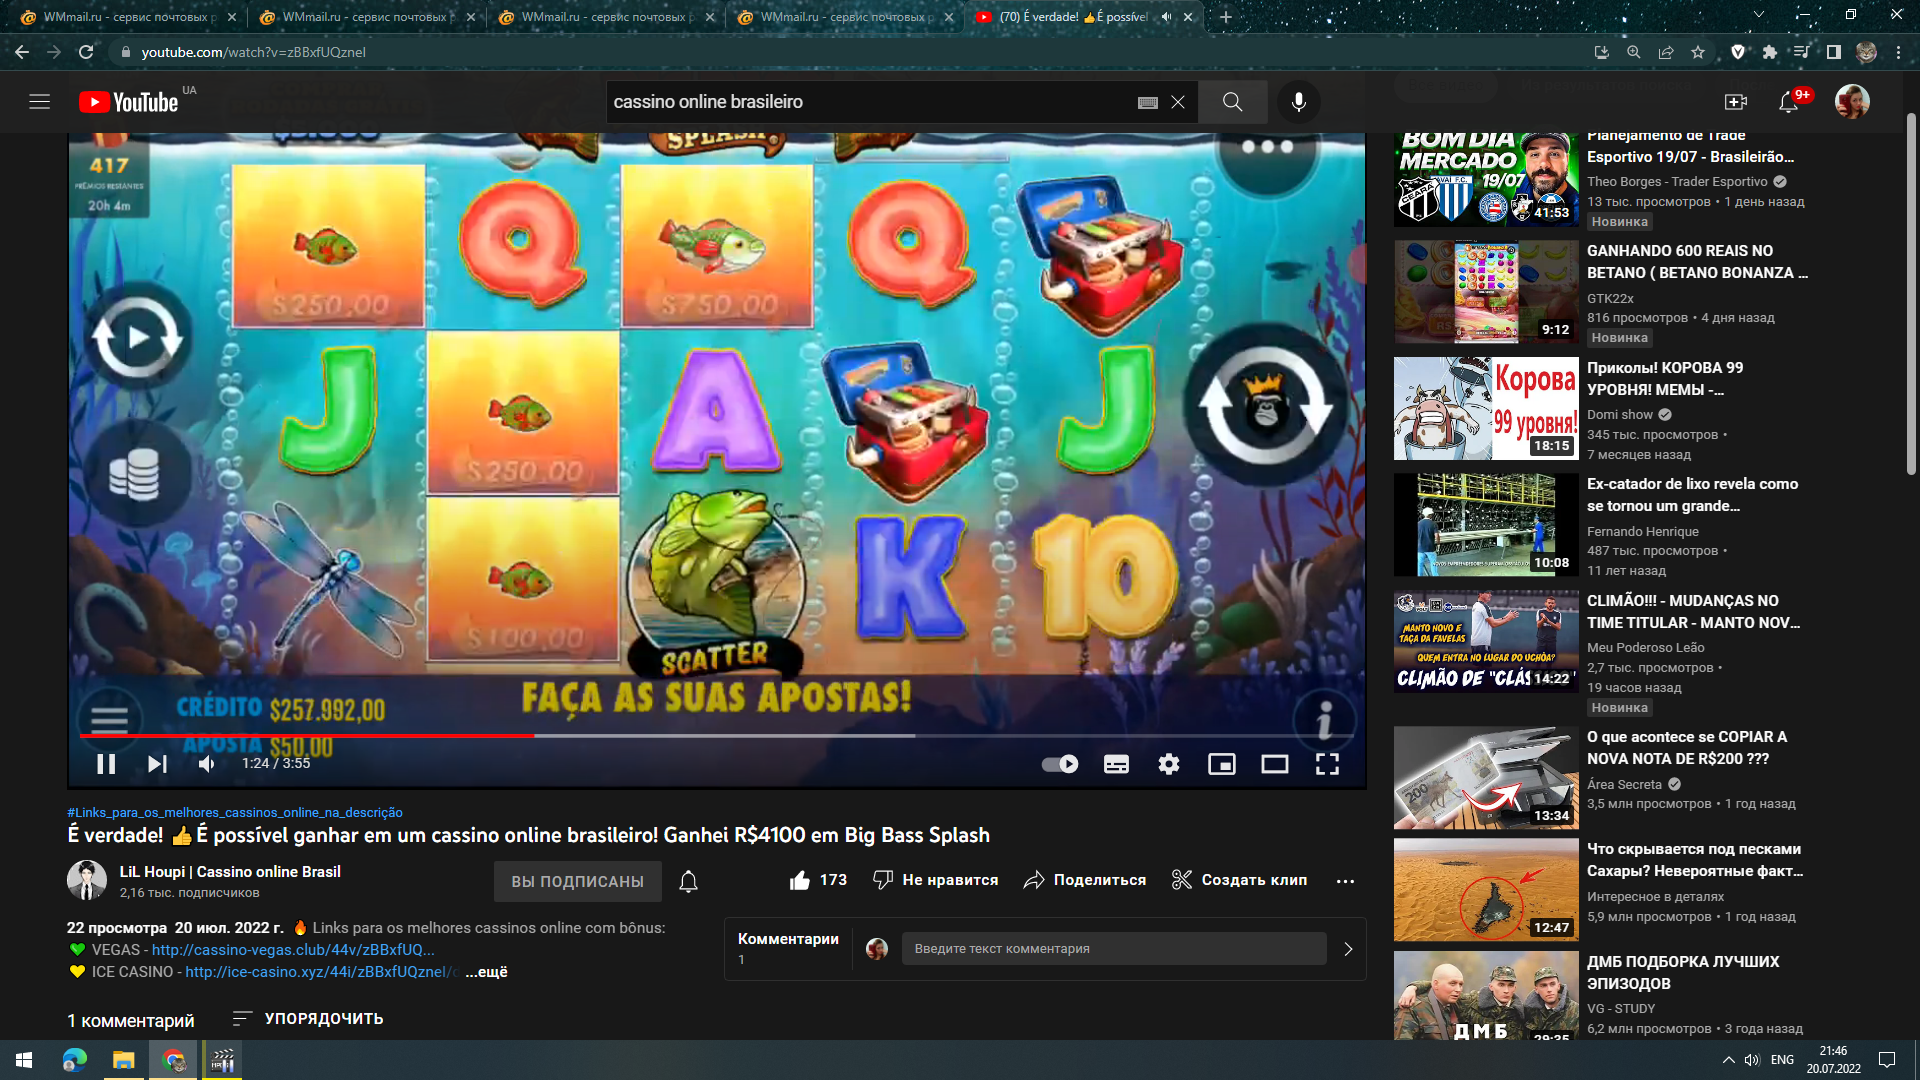Open O que acontece se COPIAR A NOVA NOTA video

point(1687,748)
